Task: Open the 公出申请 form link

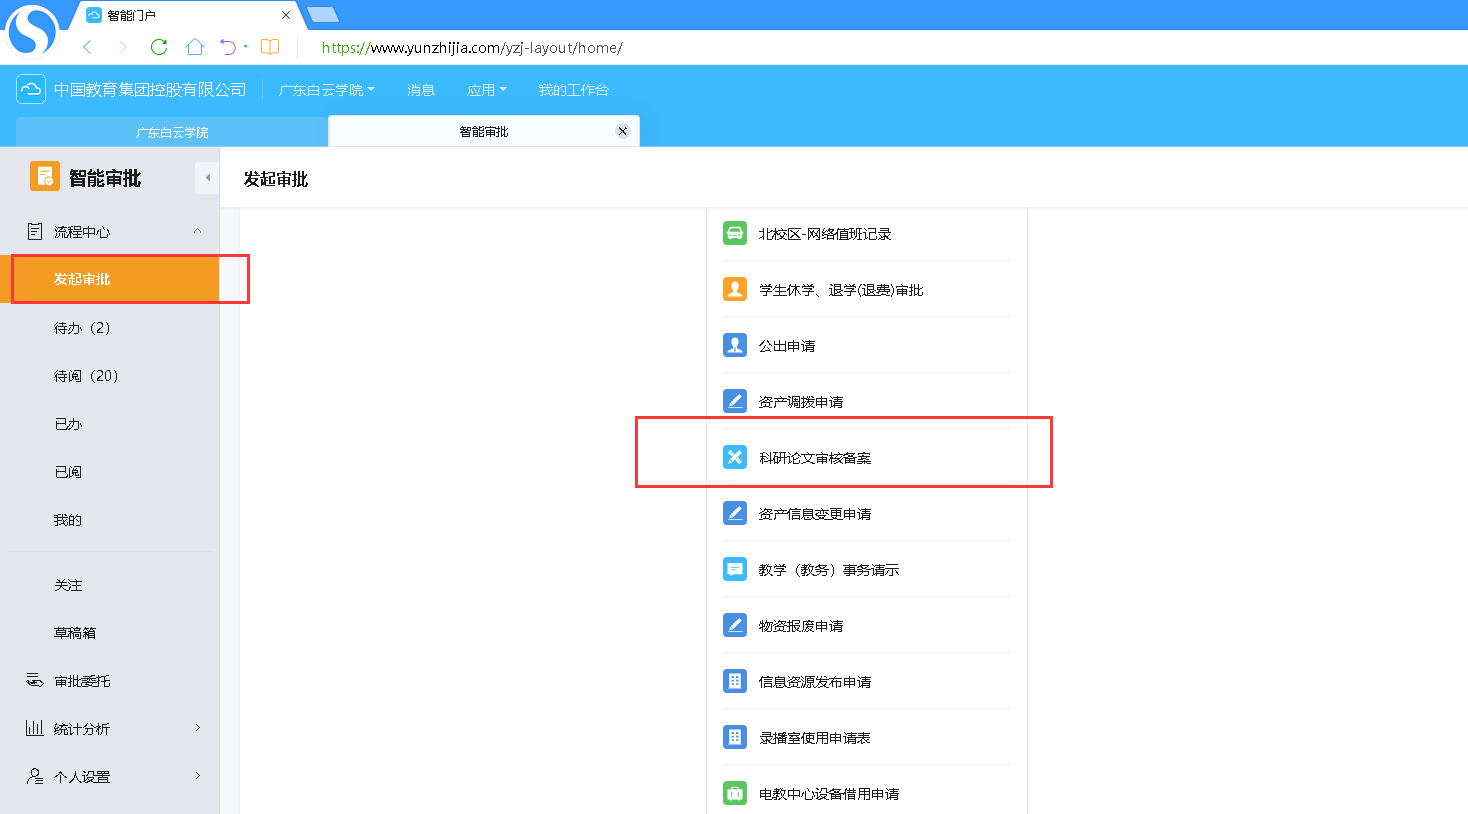Action: (x=787, y=346)
